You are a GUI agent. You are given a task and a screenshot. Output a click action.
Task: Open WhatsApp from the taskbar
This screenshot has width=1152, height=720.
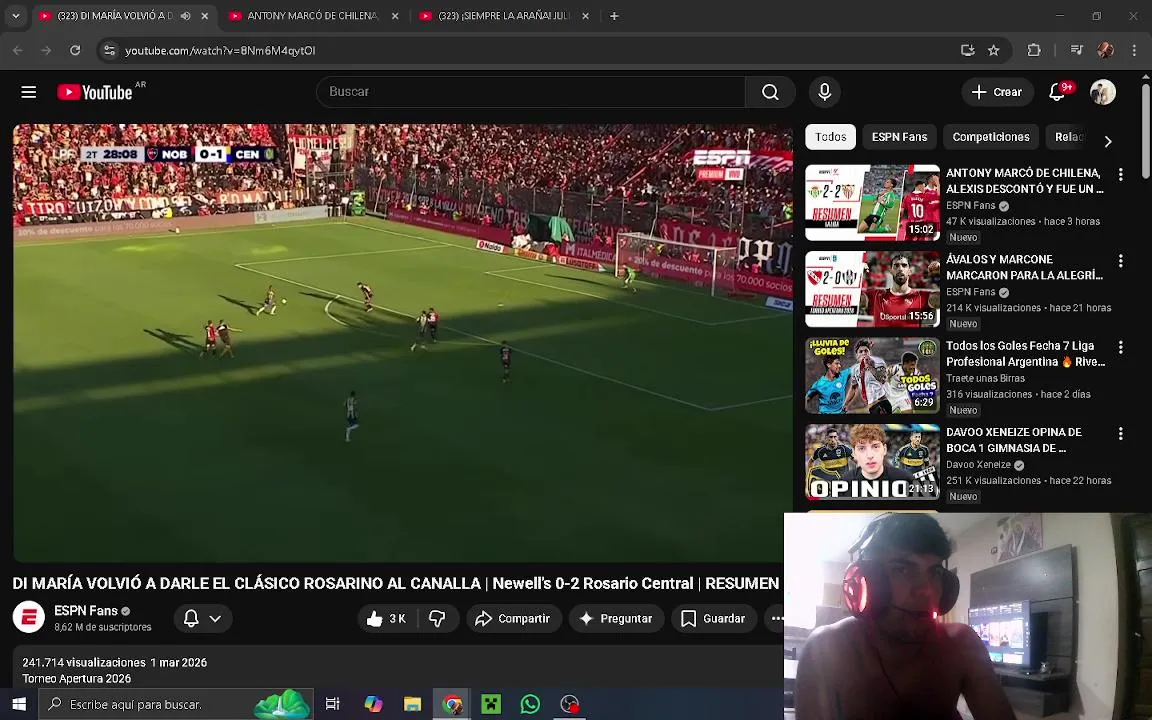click(x=530, y=704)
